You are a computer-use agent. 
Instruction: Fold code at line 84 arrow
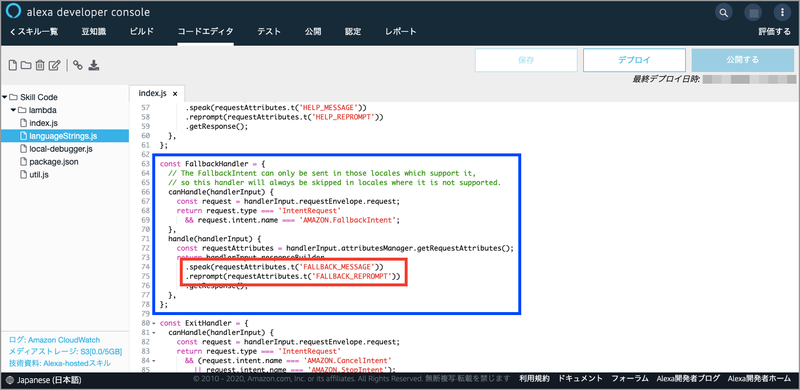tap(154, 361)
